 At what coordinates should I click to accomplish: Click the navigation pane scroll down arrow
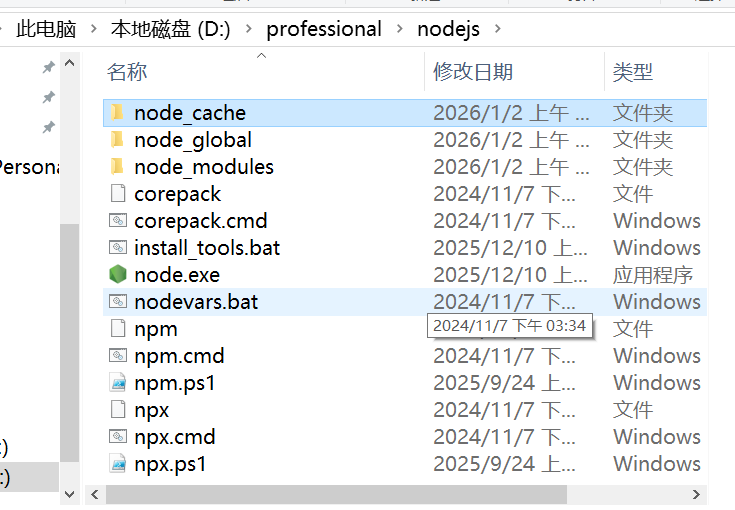[x=69, y=494]
